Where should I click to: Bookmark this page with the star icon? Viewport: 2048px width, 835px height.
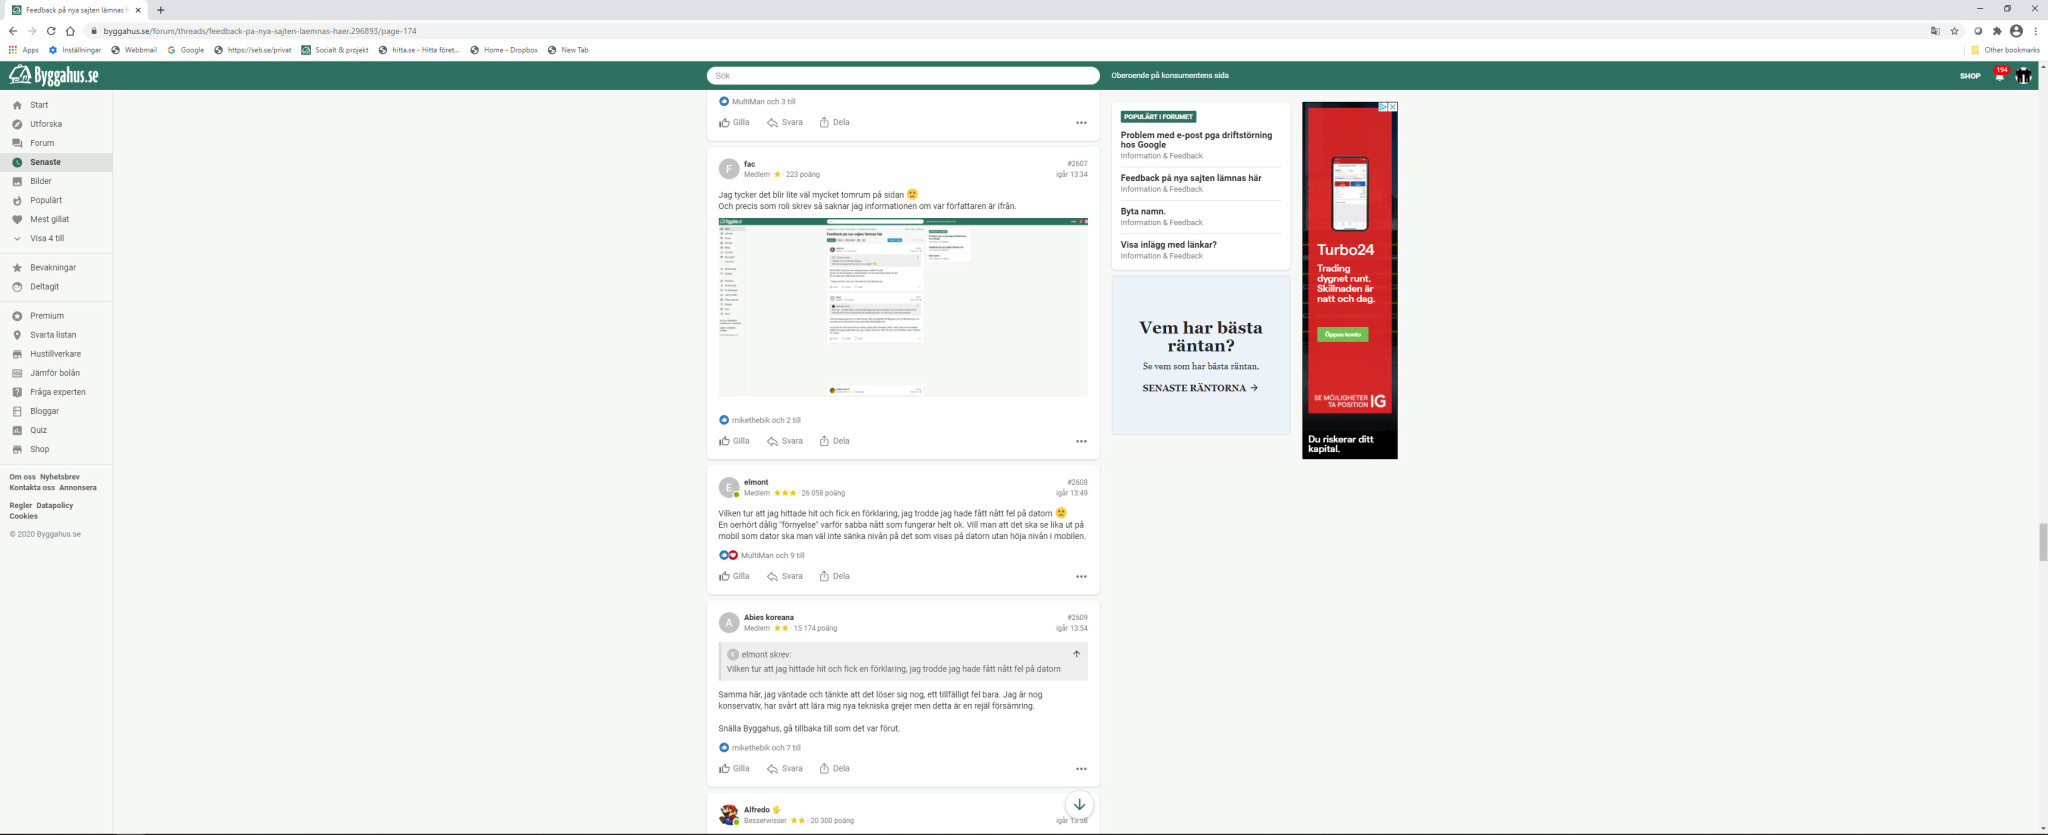click(x=1954, y=31)
